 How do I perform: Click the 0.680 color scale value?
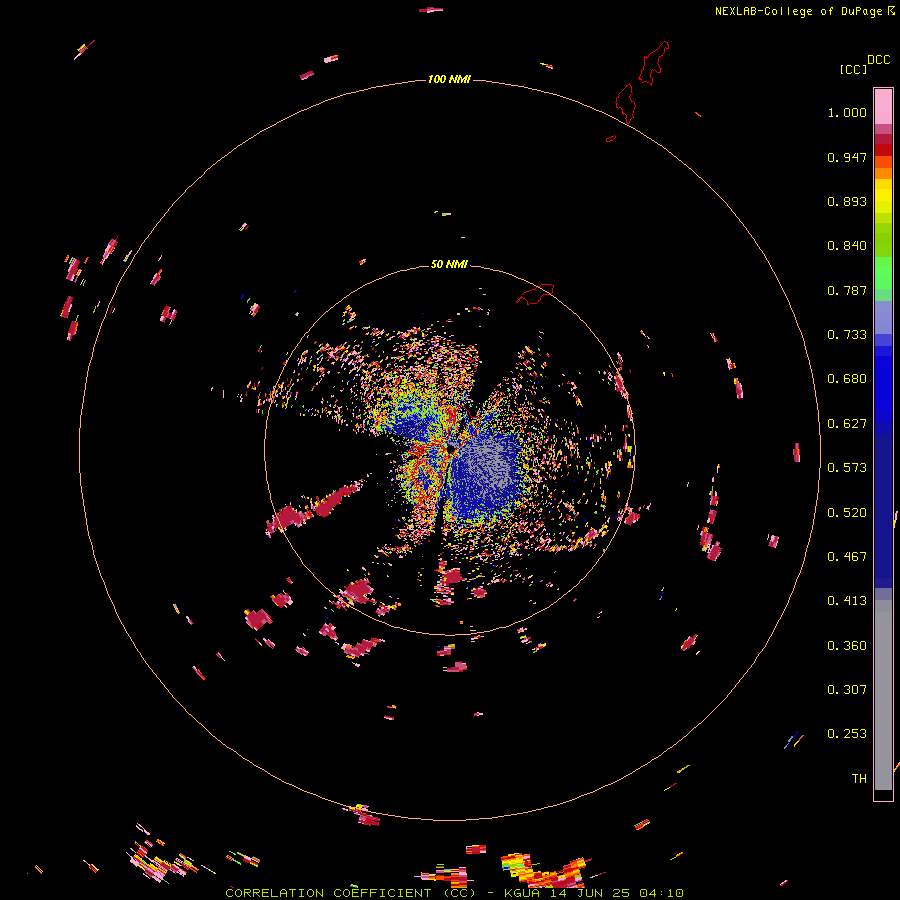coord(847,379)
